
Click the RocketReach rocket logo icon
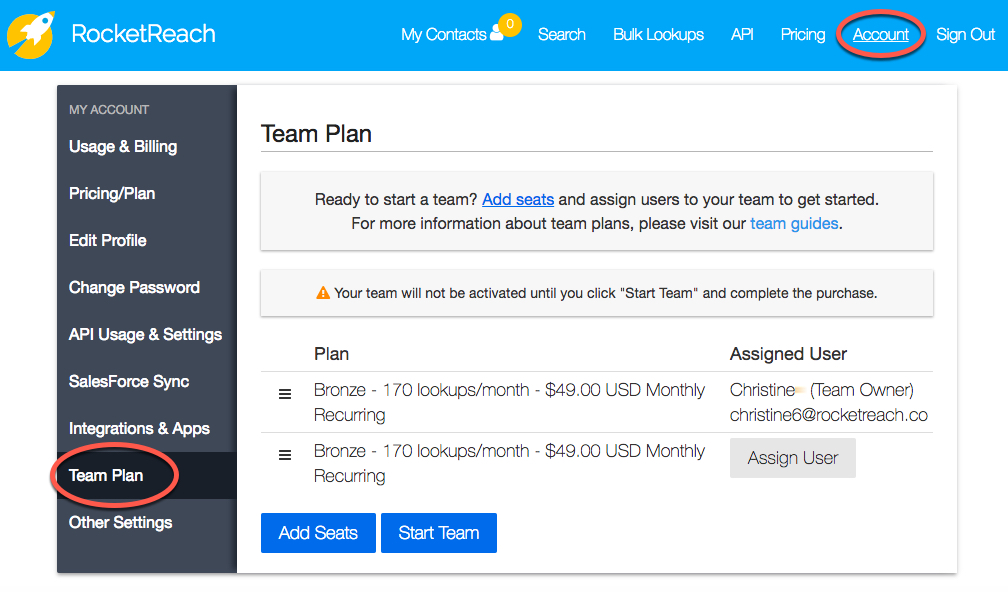click(31, 35)
